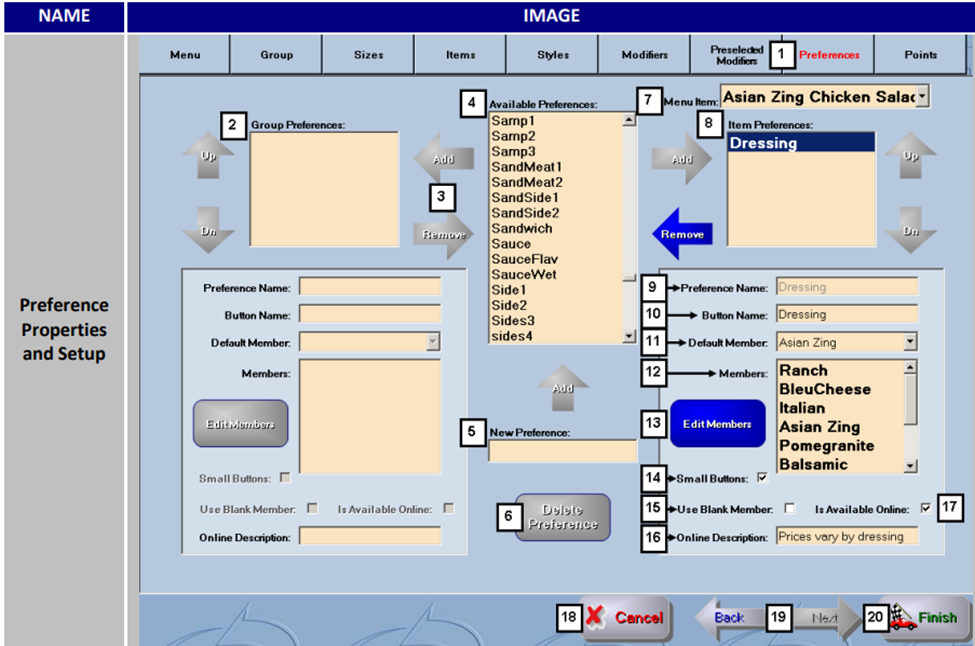Click scroll-down arrow of Available Preferences list
The image size is (975, 646).
click(629, 336)
